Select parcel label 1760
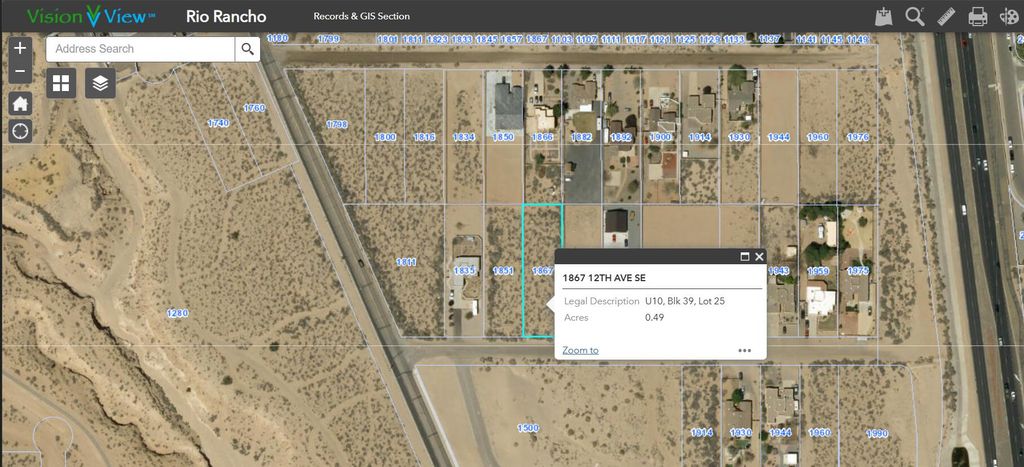 click(254, 108)
